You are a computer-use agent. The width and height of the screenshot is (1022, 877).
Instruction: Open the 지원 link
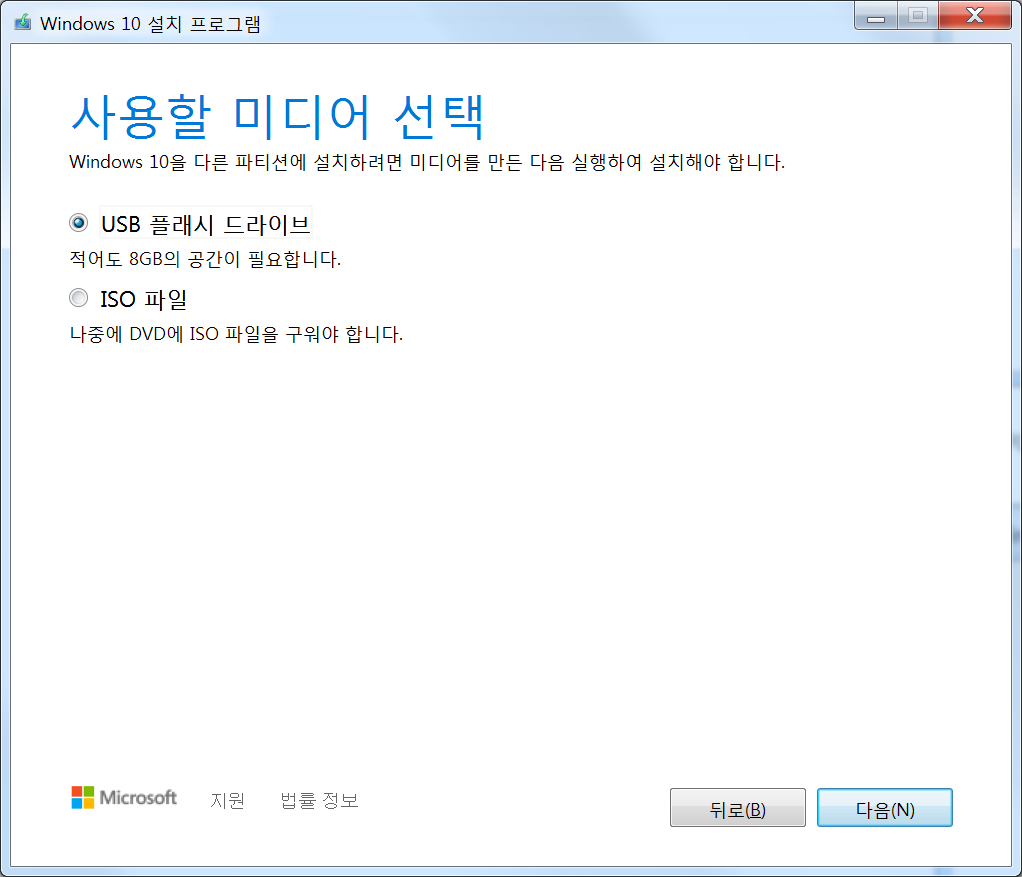(227, 801)
